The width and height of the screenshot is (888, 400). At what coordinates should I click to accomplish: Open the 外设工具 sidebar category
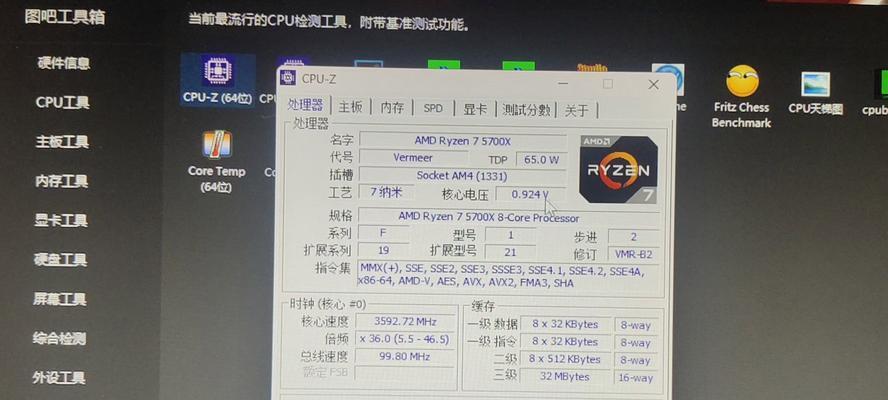(x=58, y=377)
